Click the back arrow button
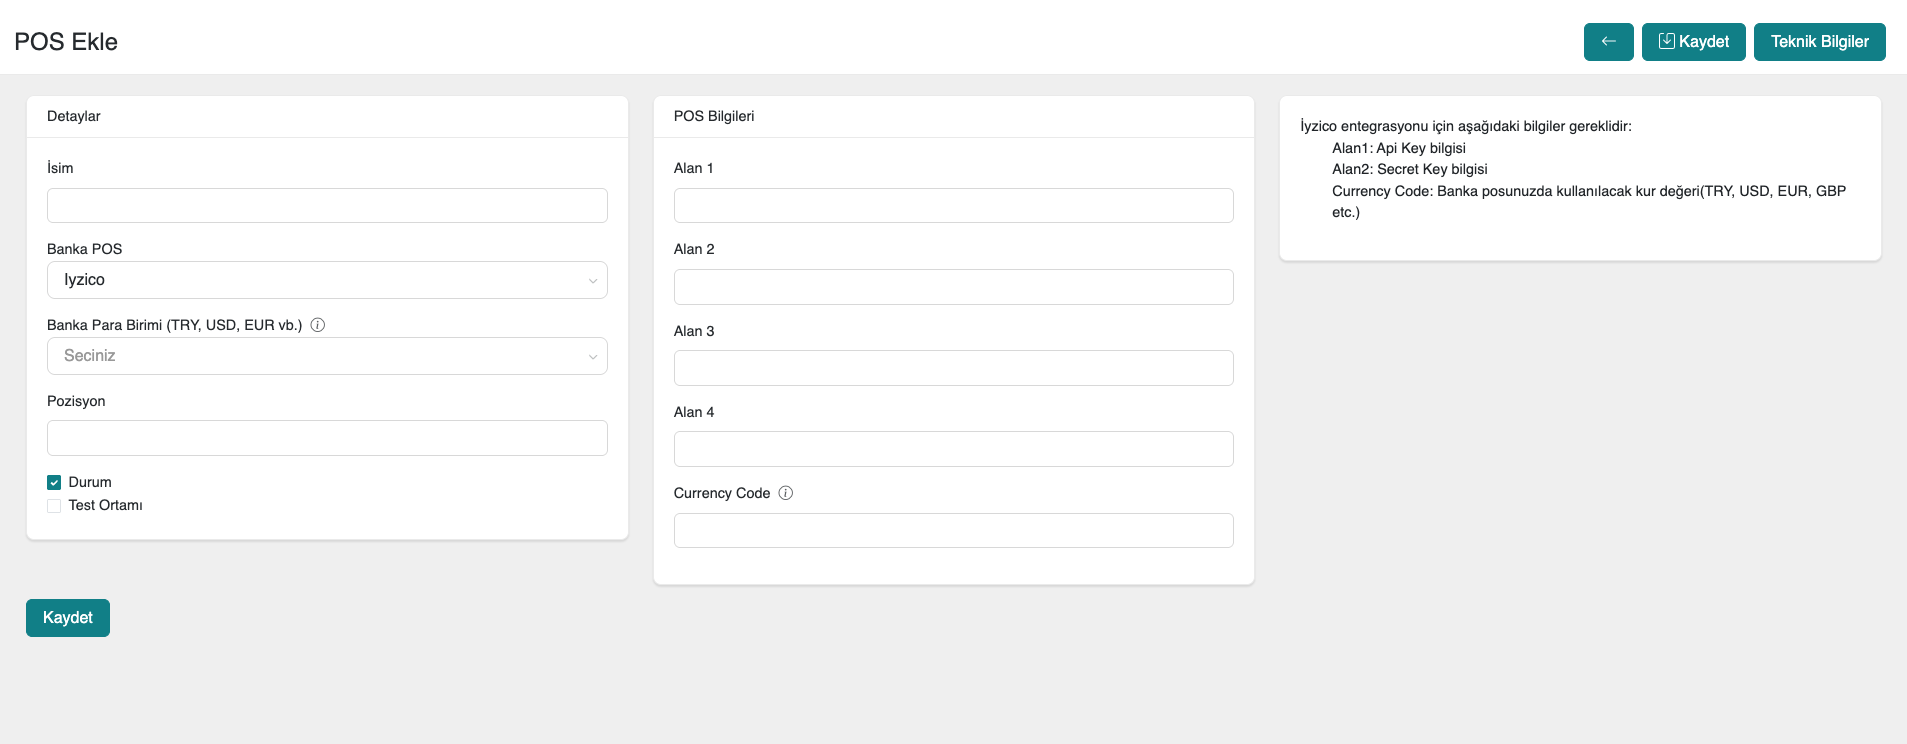Screen dimensions: 1907x744 tap(1608, 42)
